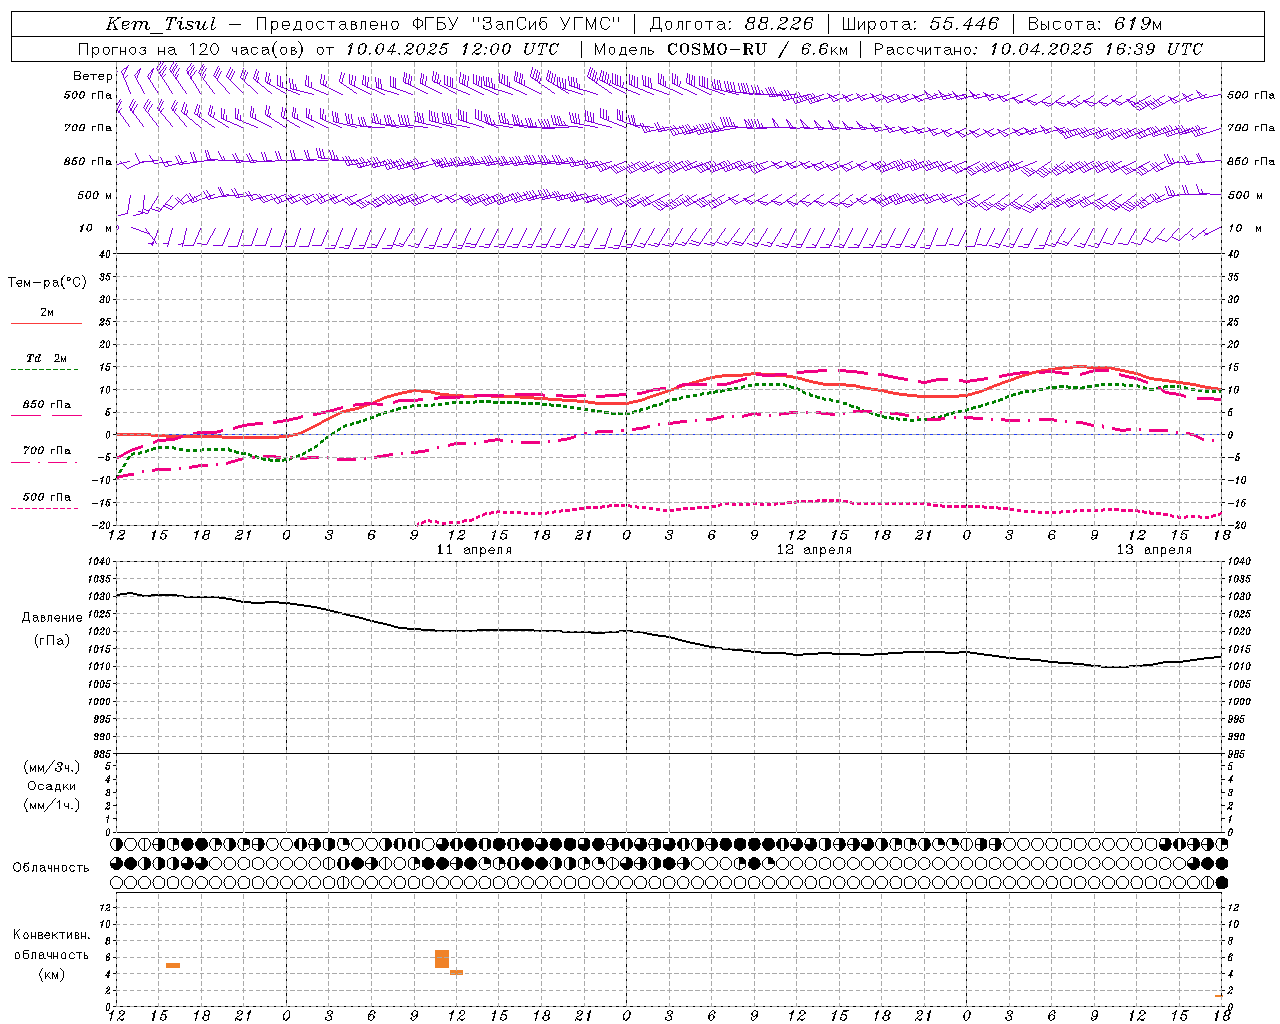
Task: Click the '(мм/3ч.)' precipitation unit label
Action: click(x=52, y=768)
